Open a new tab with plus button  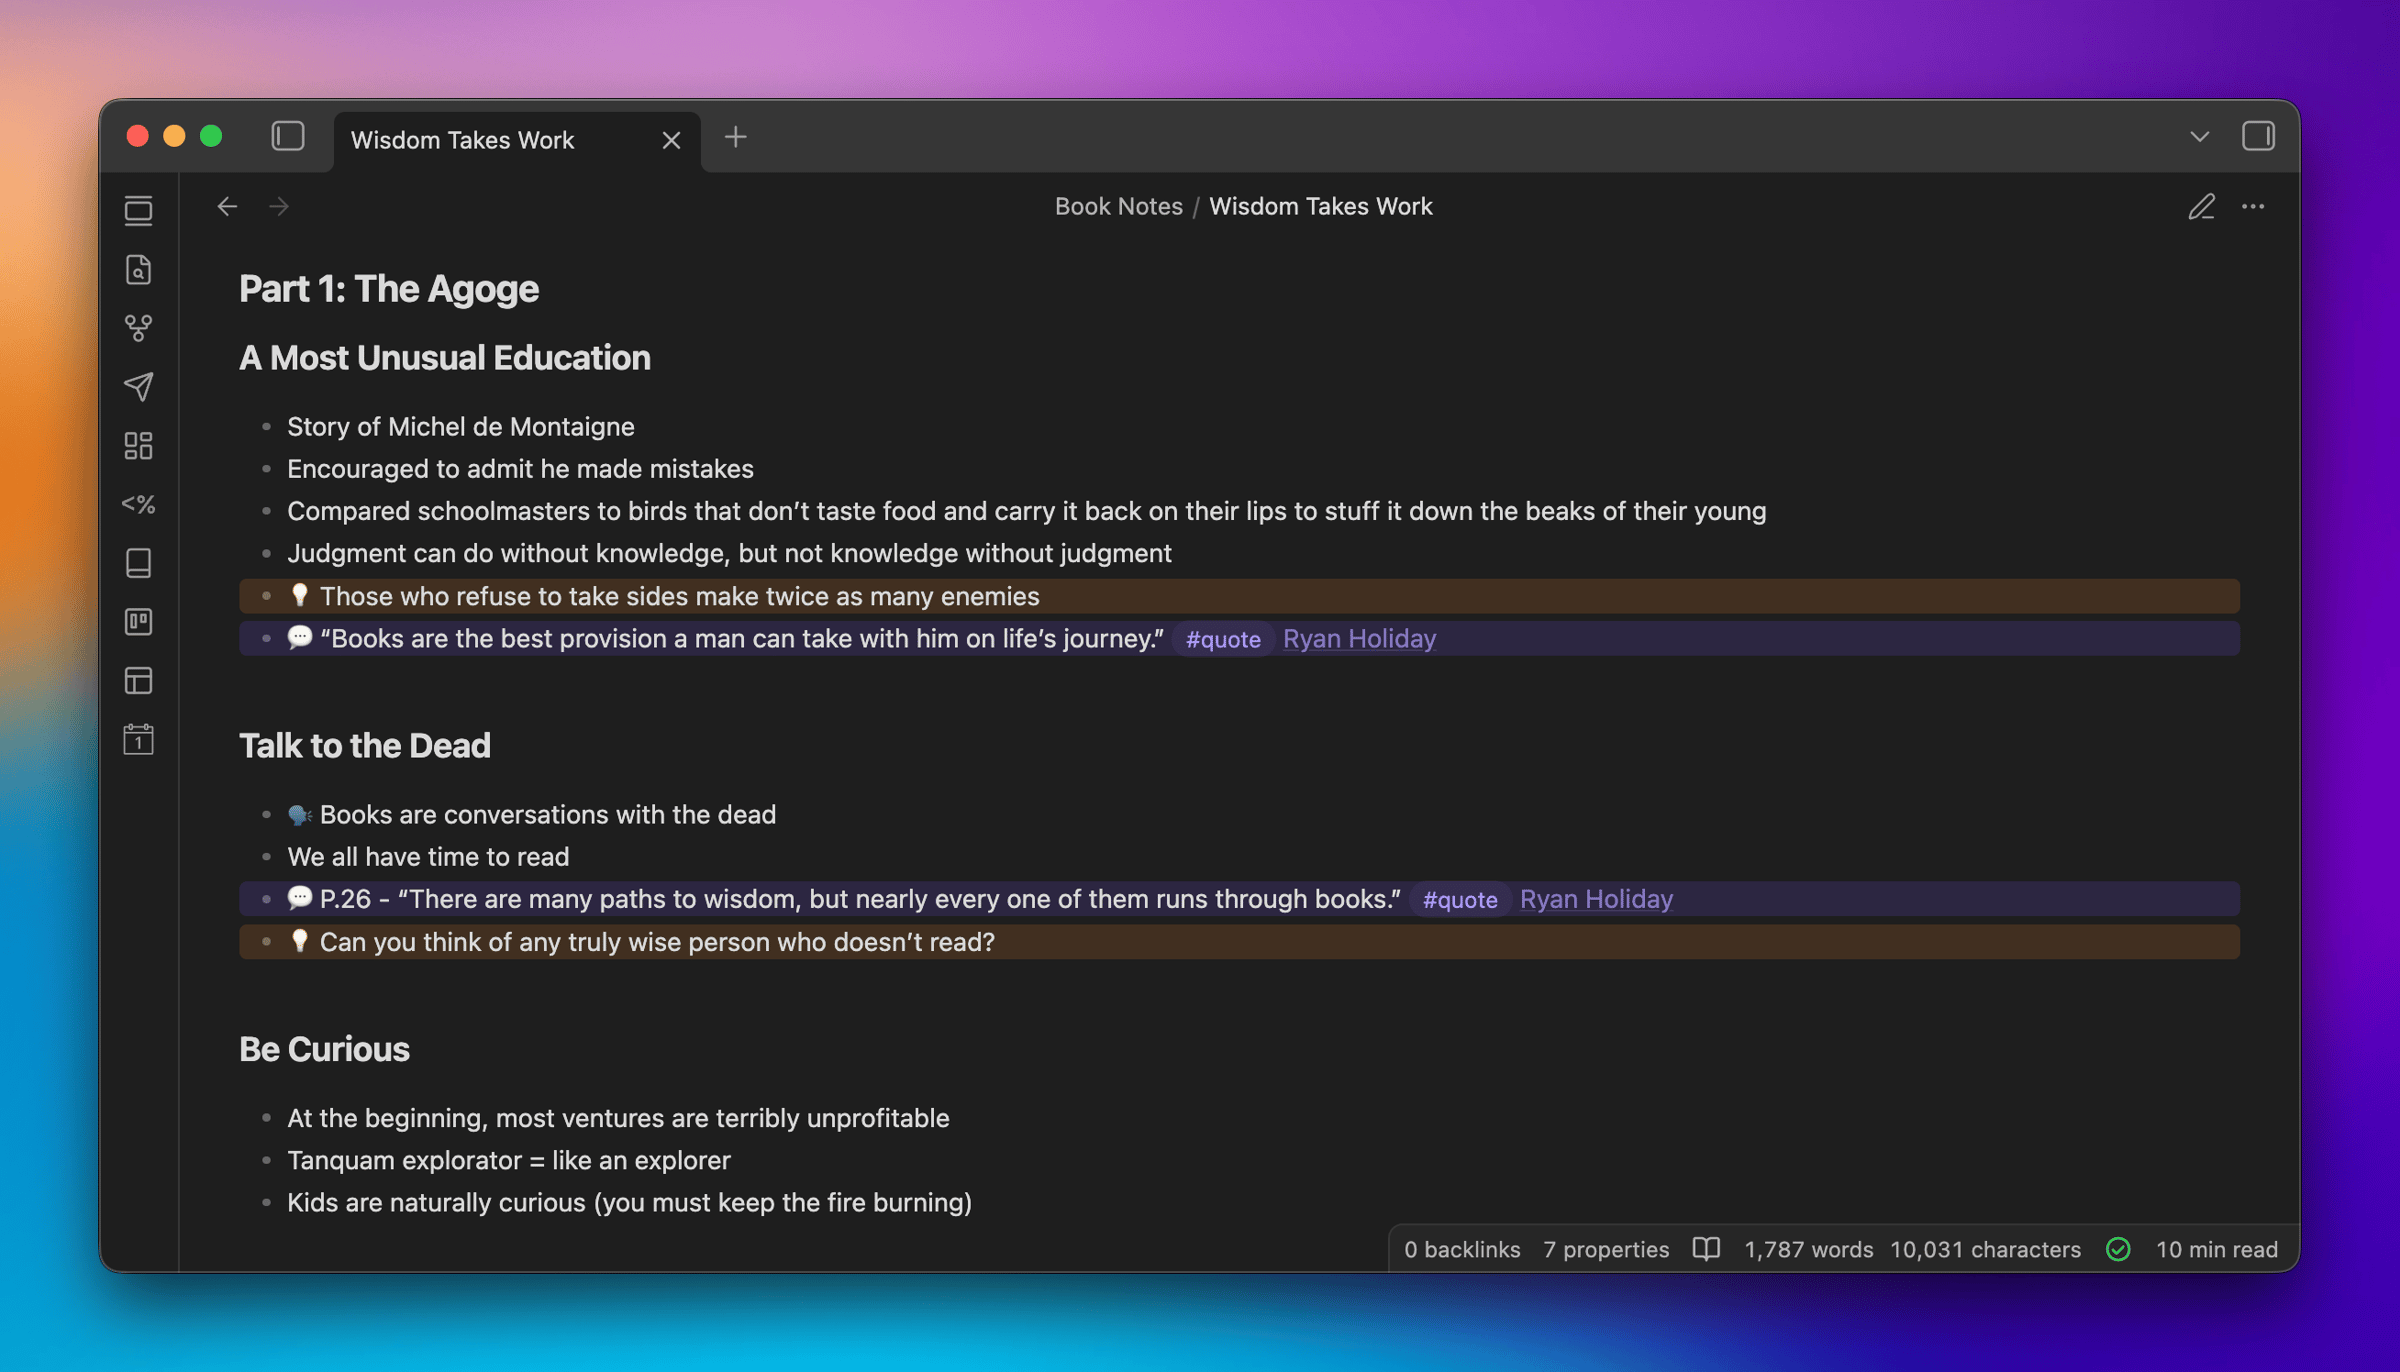(x=735, y=137)
